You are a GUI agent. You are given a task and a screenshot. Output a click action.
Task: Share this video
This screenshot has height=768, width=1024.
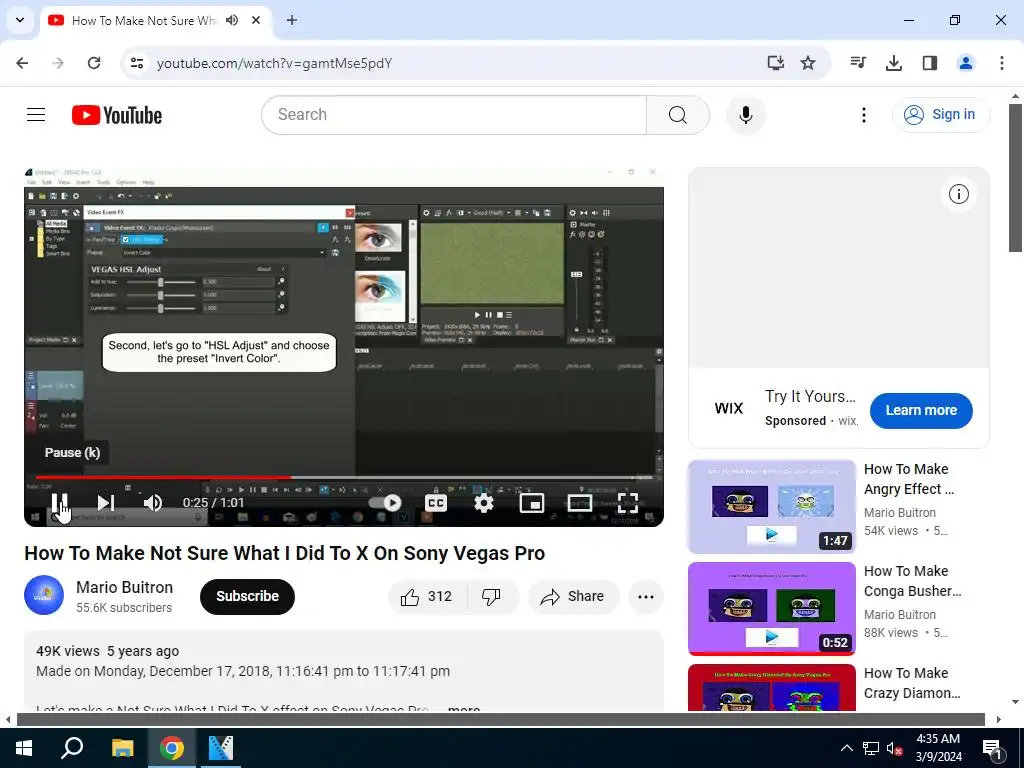(x=573, y=596)
